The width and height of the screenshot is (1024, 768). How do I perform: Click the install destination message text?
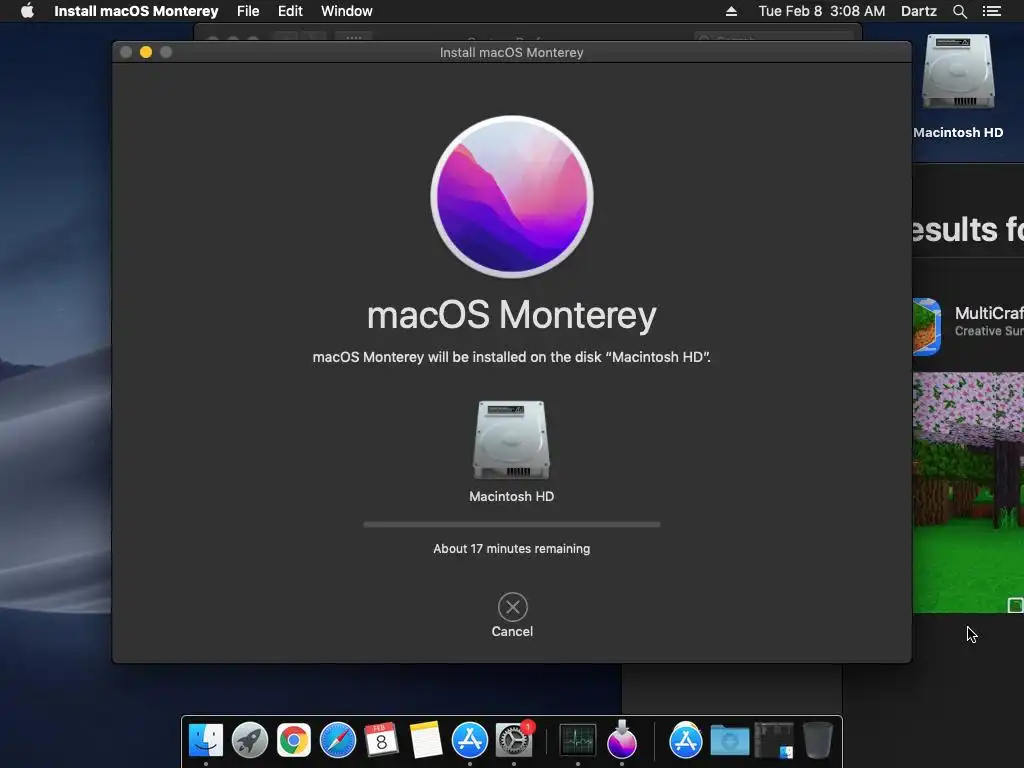click(x=512, y=357)
